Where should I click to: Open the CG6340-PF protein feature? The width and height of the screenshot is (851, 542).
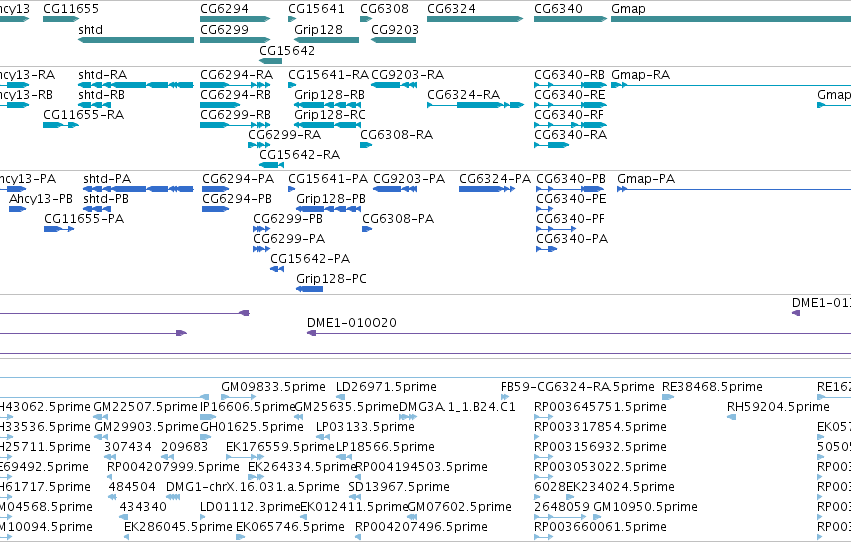556,229
